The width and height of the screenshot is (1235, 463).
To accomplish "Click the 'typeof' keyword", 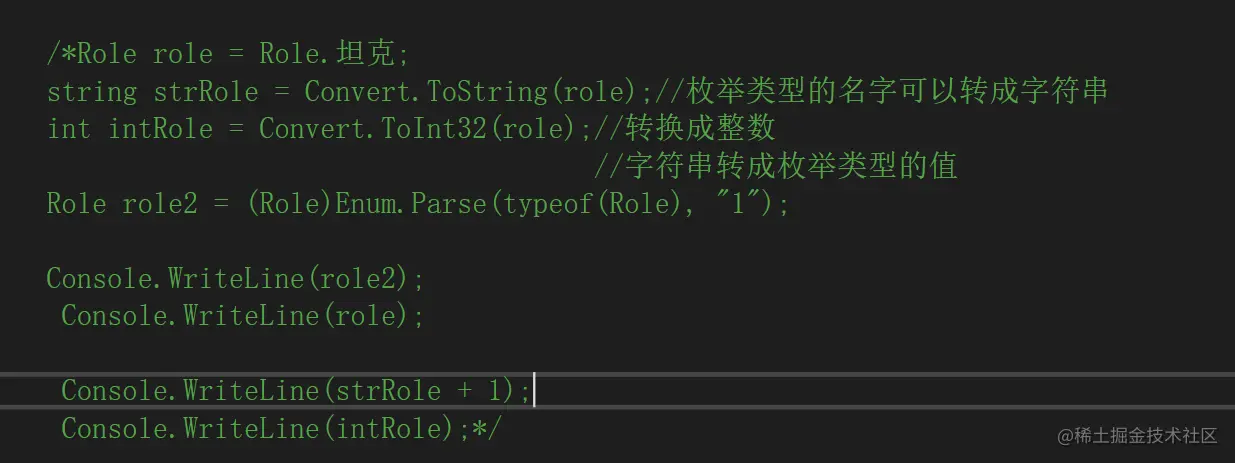I will point(549,204).
